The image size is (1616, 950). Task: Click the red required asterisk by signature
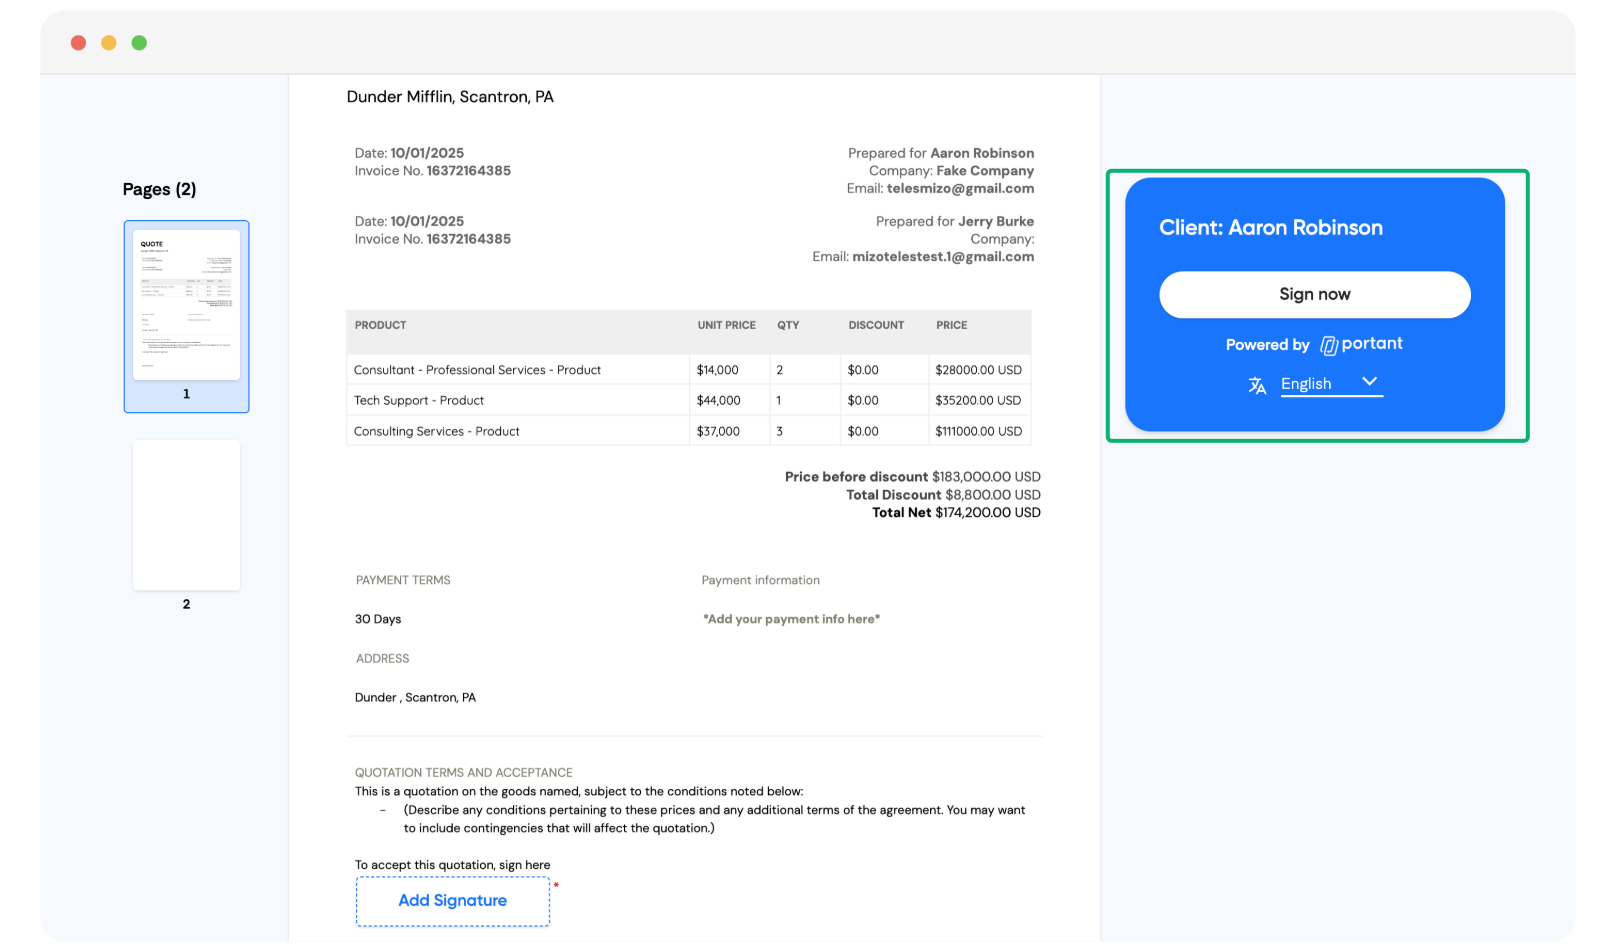tap(556, 885)
